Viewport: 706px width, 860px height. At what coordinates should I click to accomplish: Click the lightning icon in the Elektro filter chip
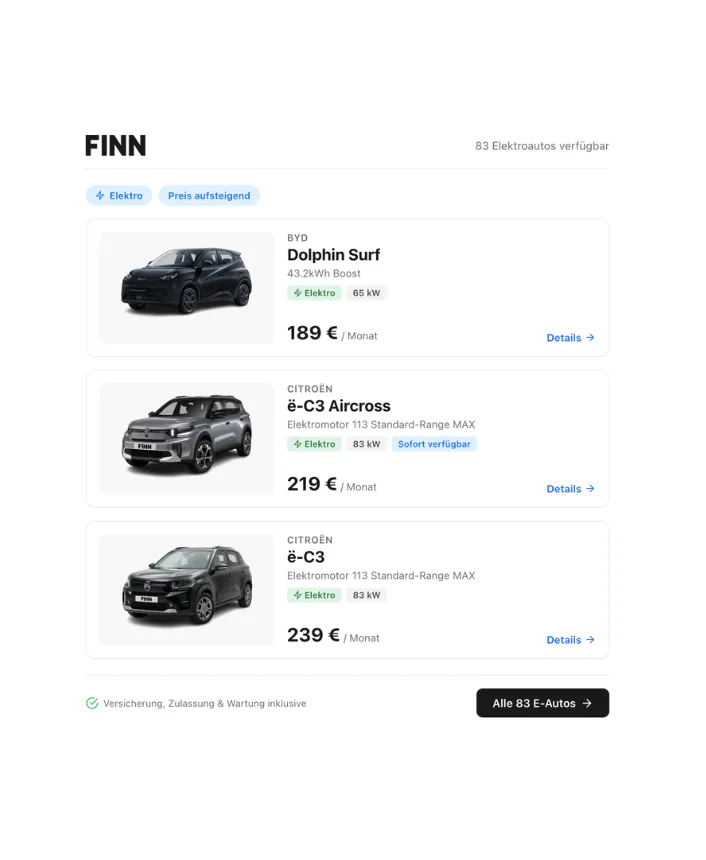click(x=101, y=195)
